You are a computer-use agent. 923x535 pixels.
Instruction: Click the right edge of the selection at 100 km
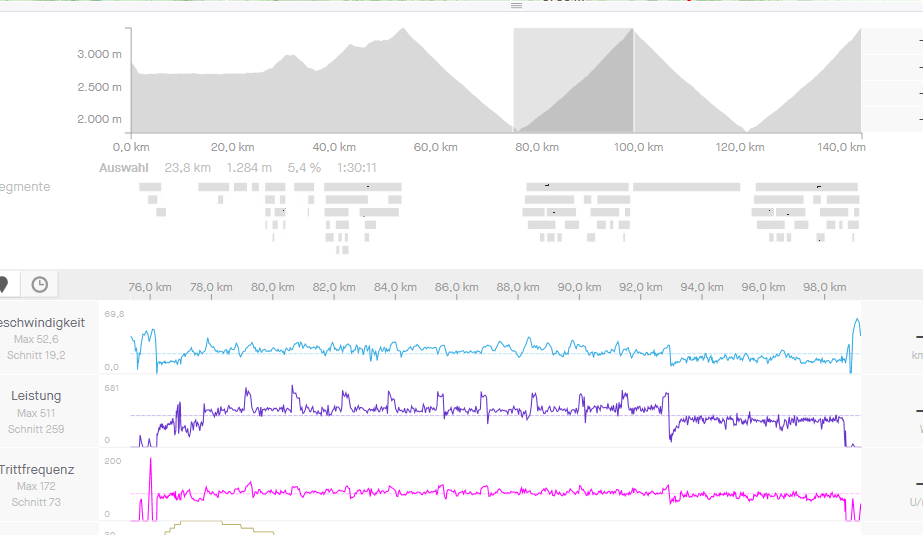634,81
